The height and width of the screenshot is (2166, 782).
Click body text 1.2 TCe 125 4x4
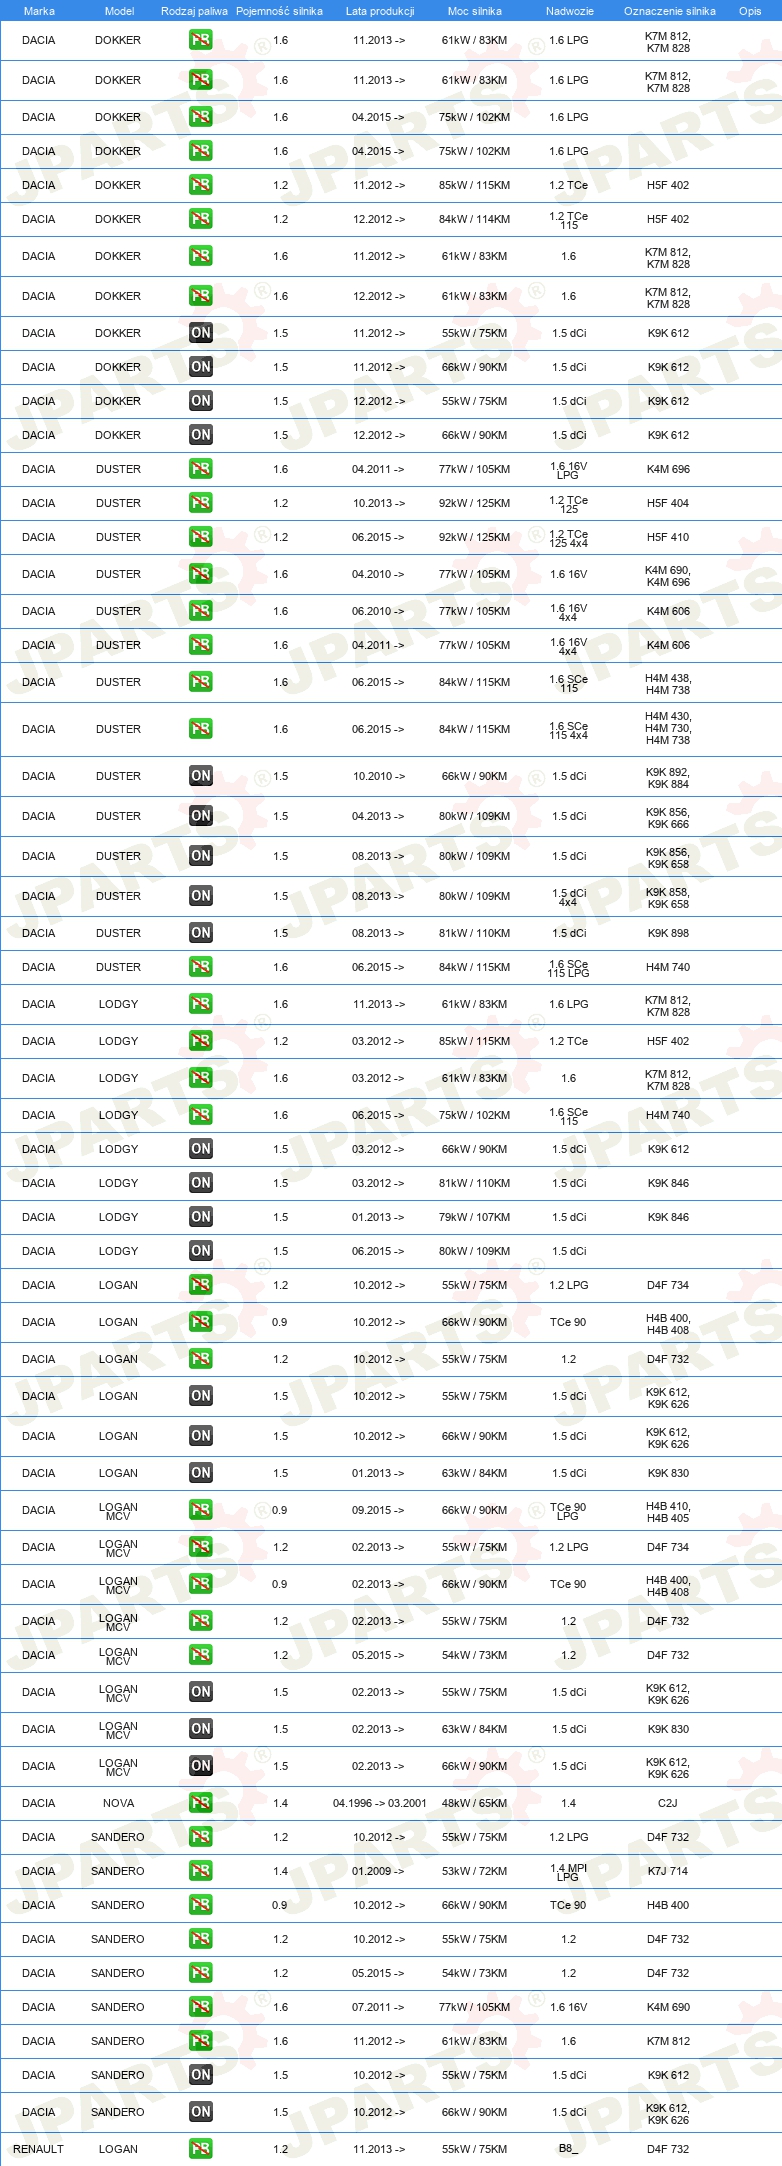click(568, 539)
